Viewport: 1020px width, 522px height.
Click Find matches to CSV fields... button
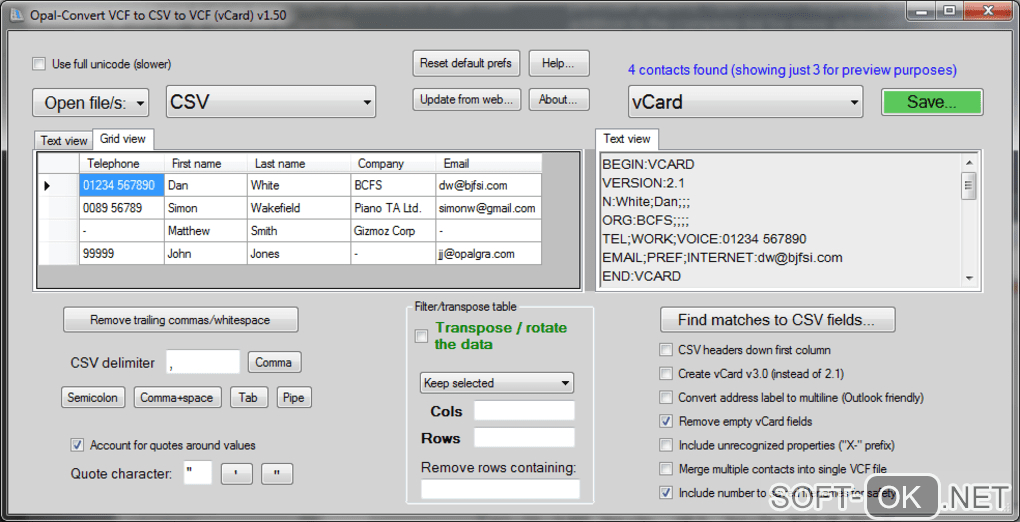tap(777, 320)
